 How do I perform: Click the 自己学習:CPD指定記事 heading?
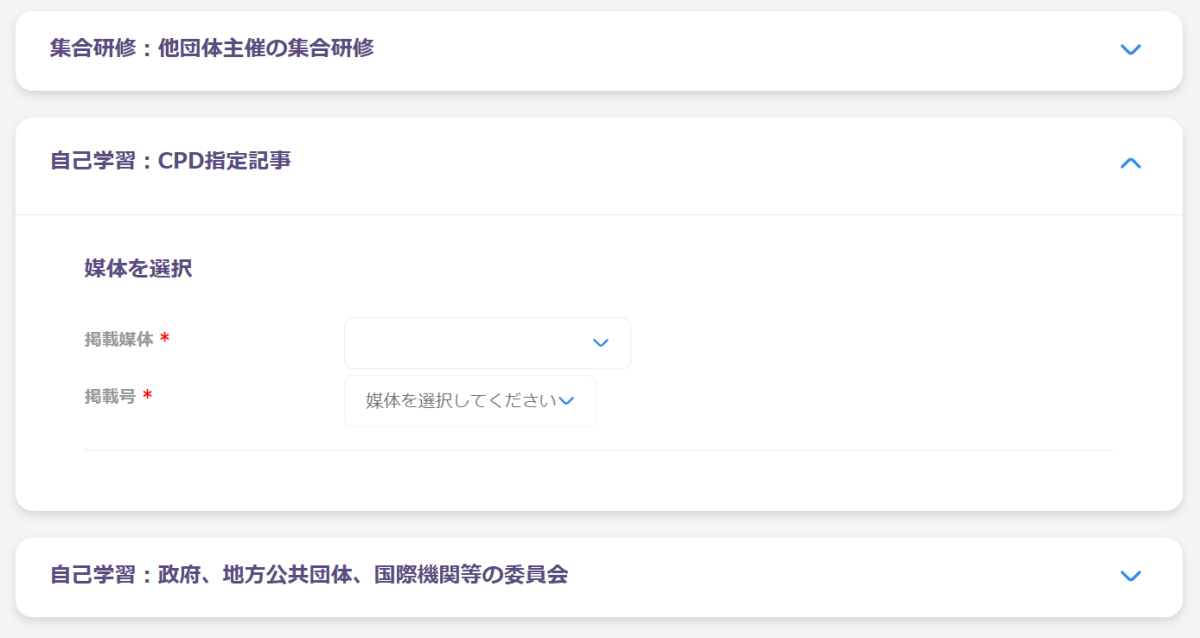coord(171,161)
